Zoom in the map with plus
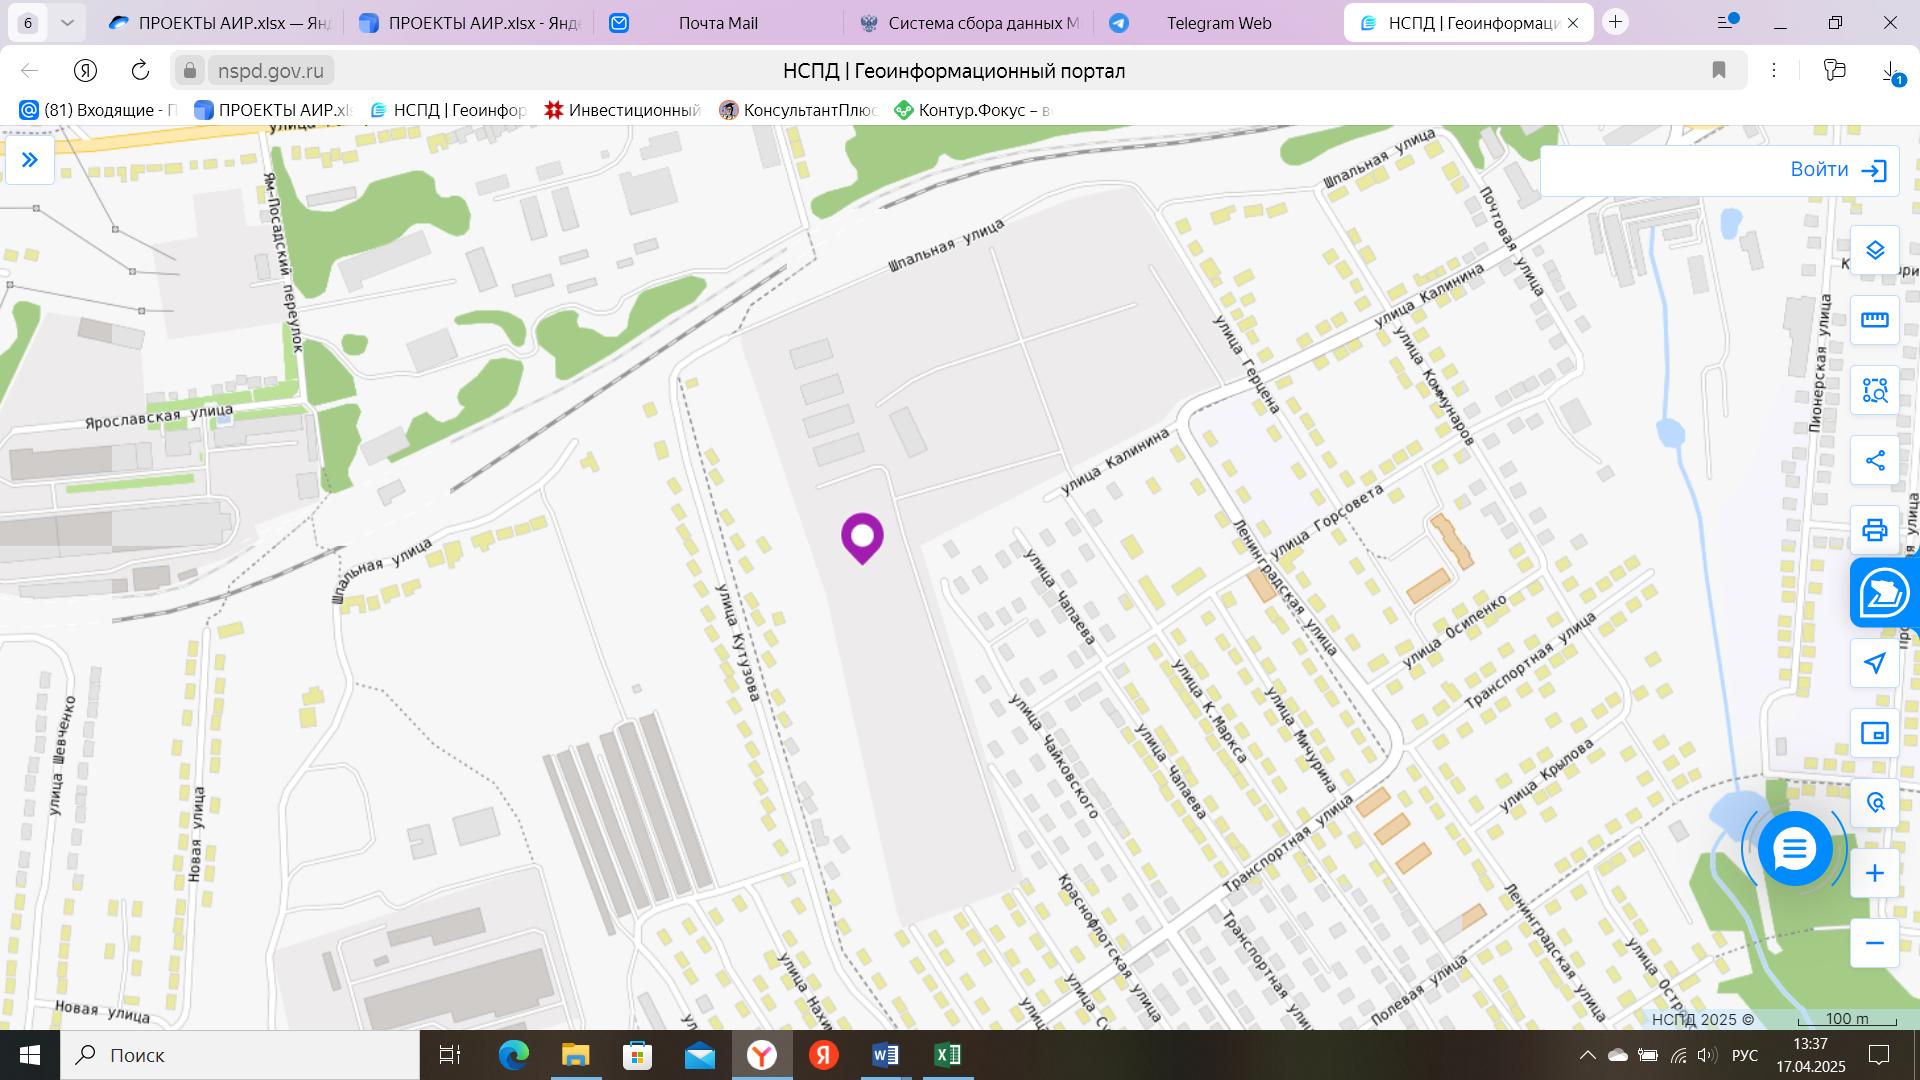The image size is (1920, 1080). coord(1874,873)
